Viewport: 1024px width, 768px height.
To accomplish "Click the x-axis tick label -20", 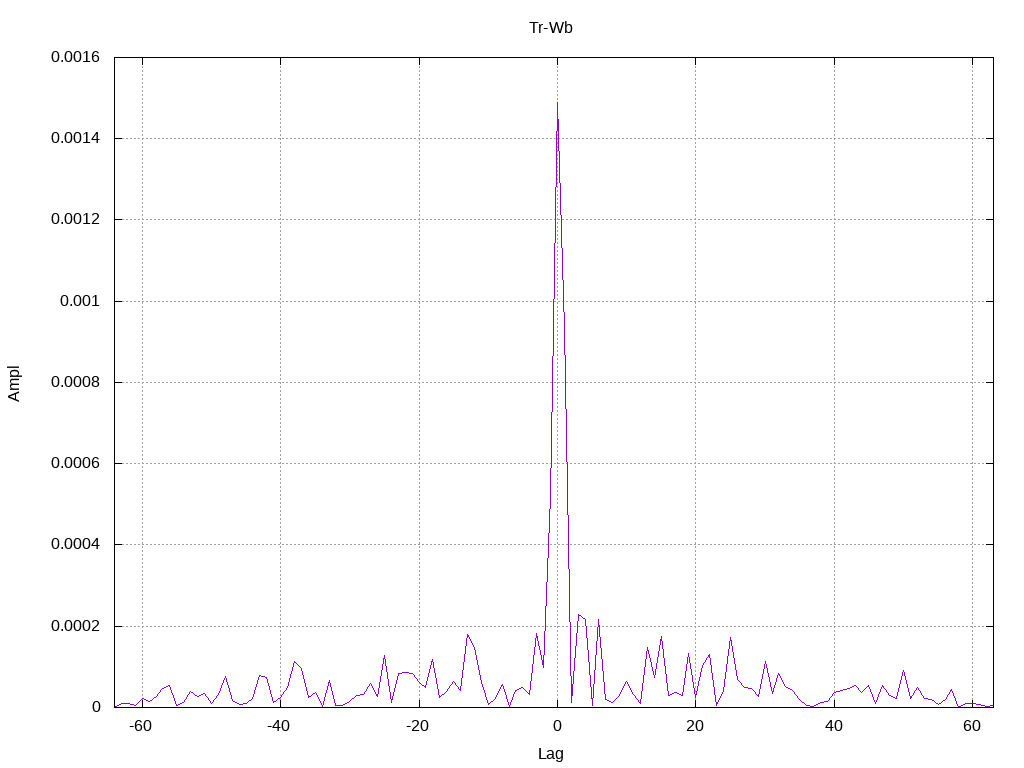I will pos(417,726).
